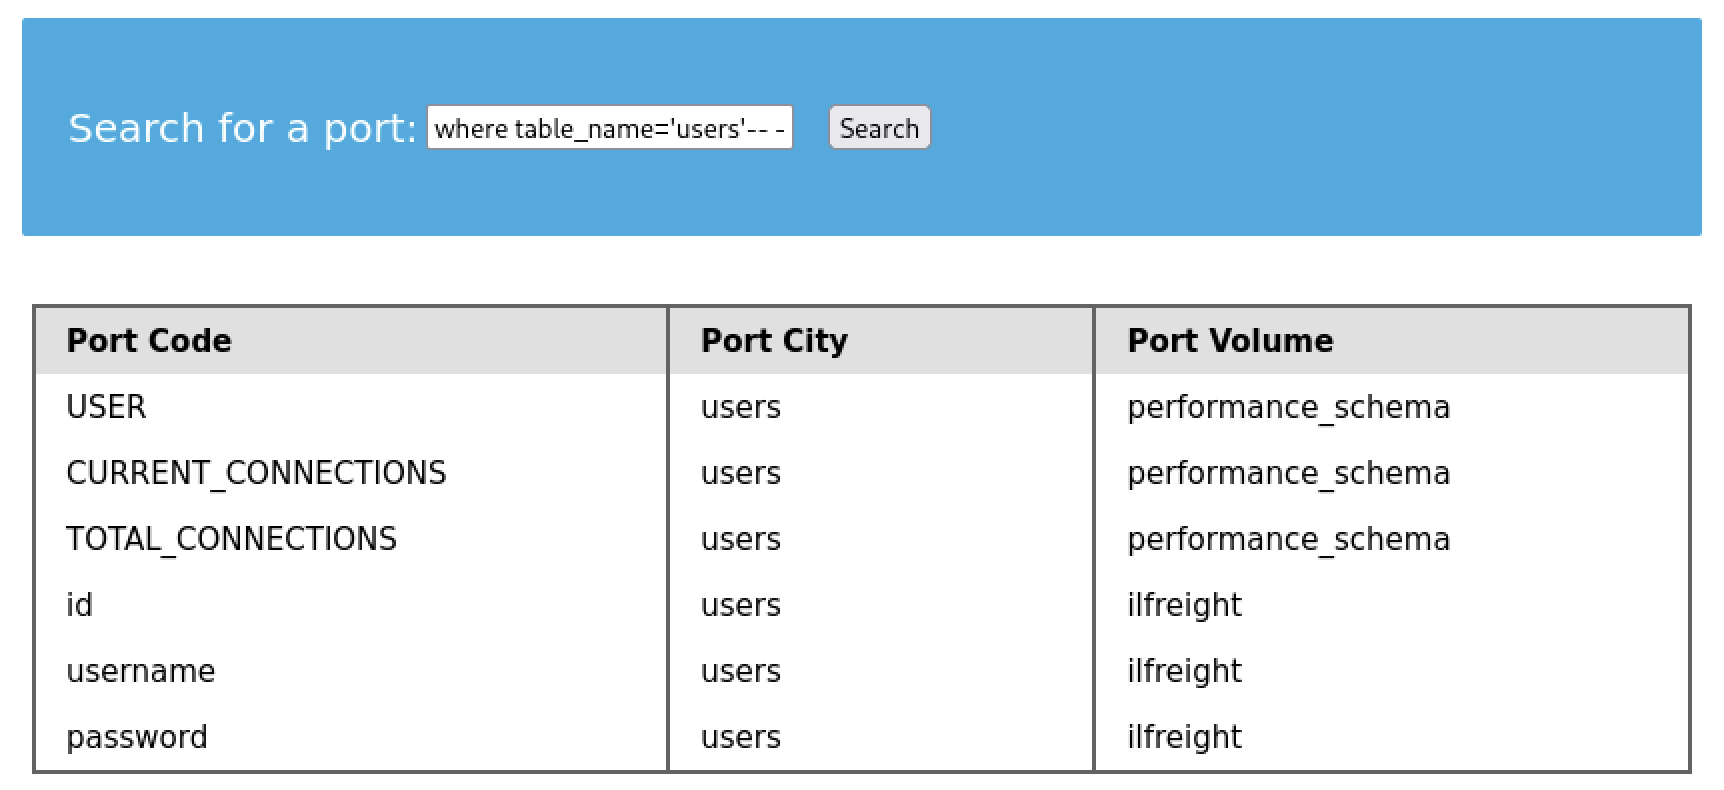Click the "password" column name entry

point(137,737)
